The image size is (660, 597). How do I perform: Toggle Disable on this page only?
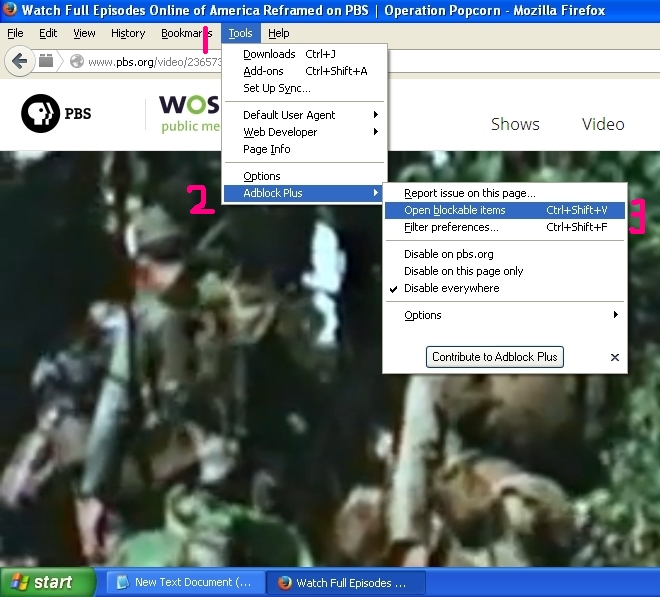point(505,271)
